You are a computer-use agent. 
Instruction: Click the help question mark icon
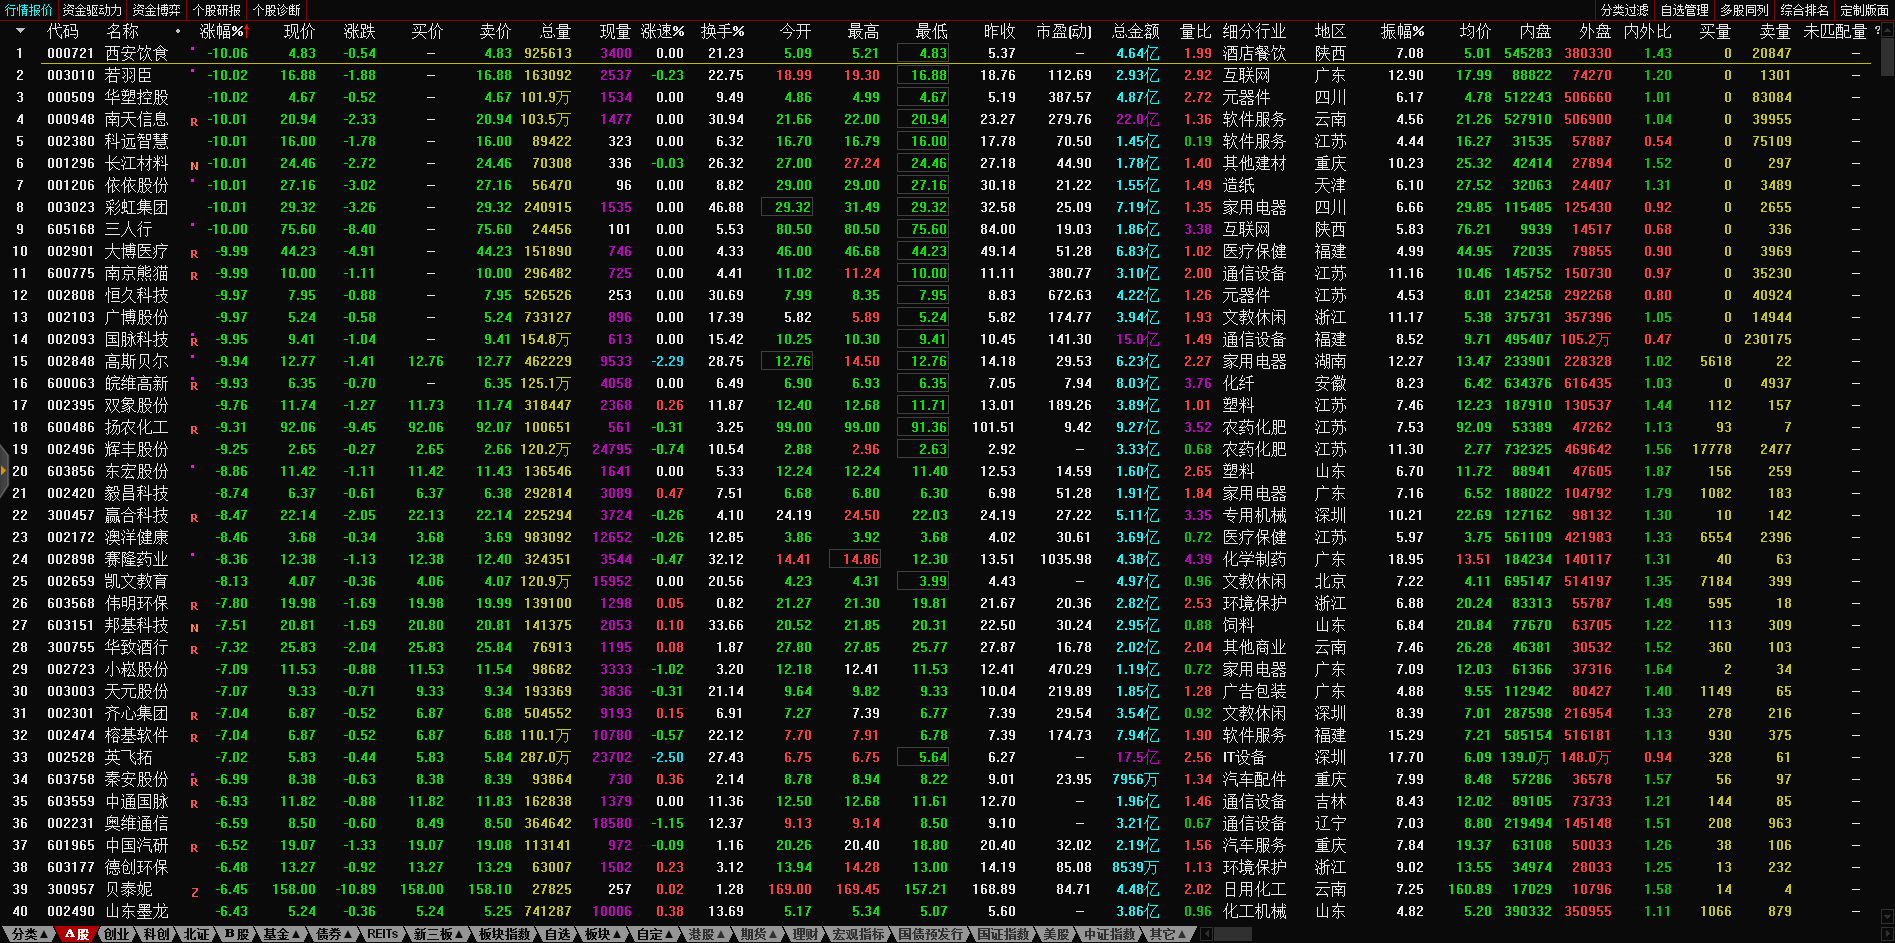coord(1877,31)
